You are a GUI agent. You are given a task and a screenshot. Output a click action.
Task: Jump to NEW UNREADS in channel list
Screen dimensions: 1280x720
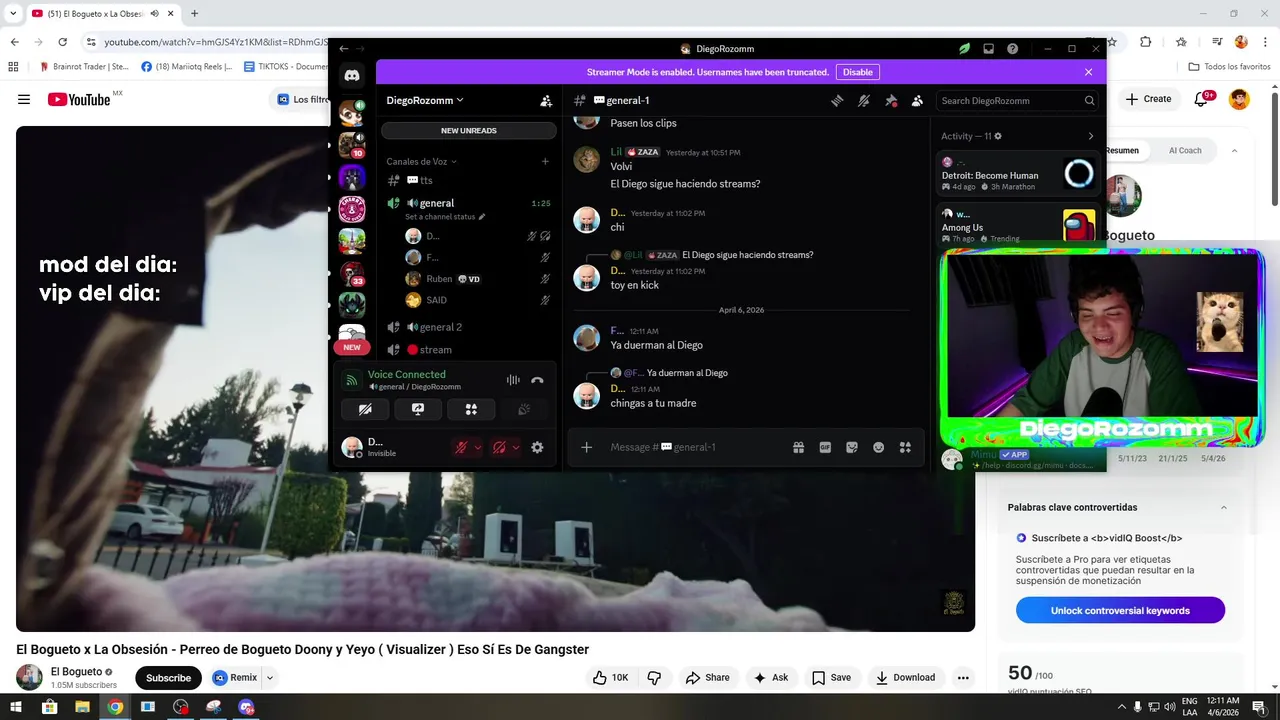click(468, 130)
